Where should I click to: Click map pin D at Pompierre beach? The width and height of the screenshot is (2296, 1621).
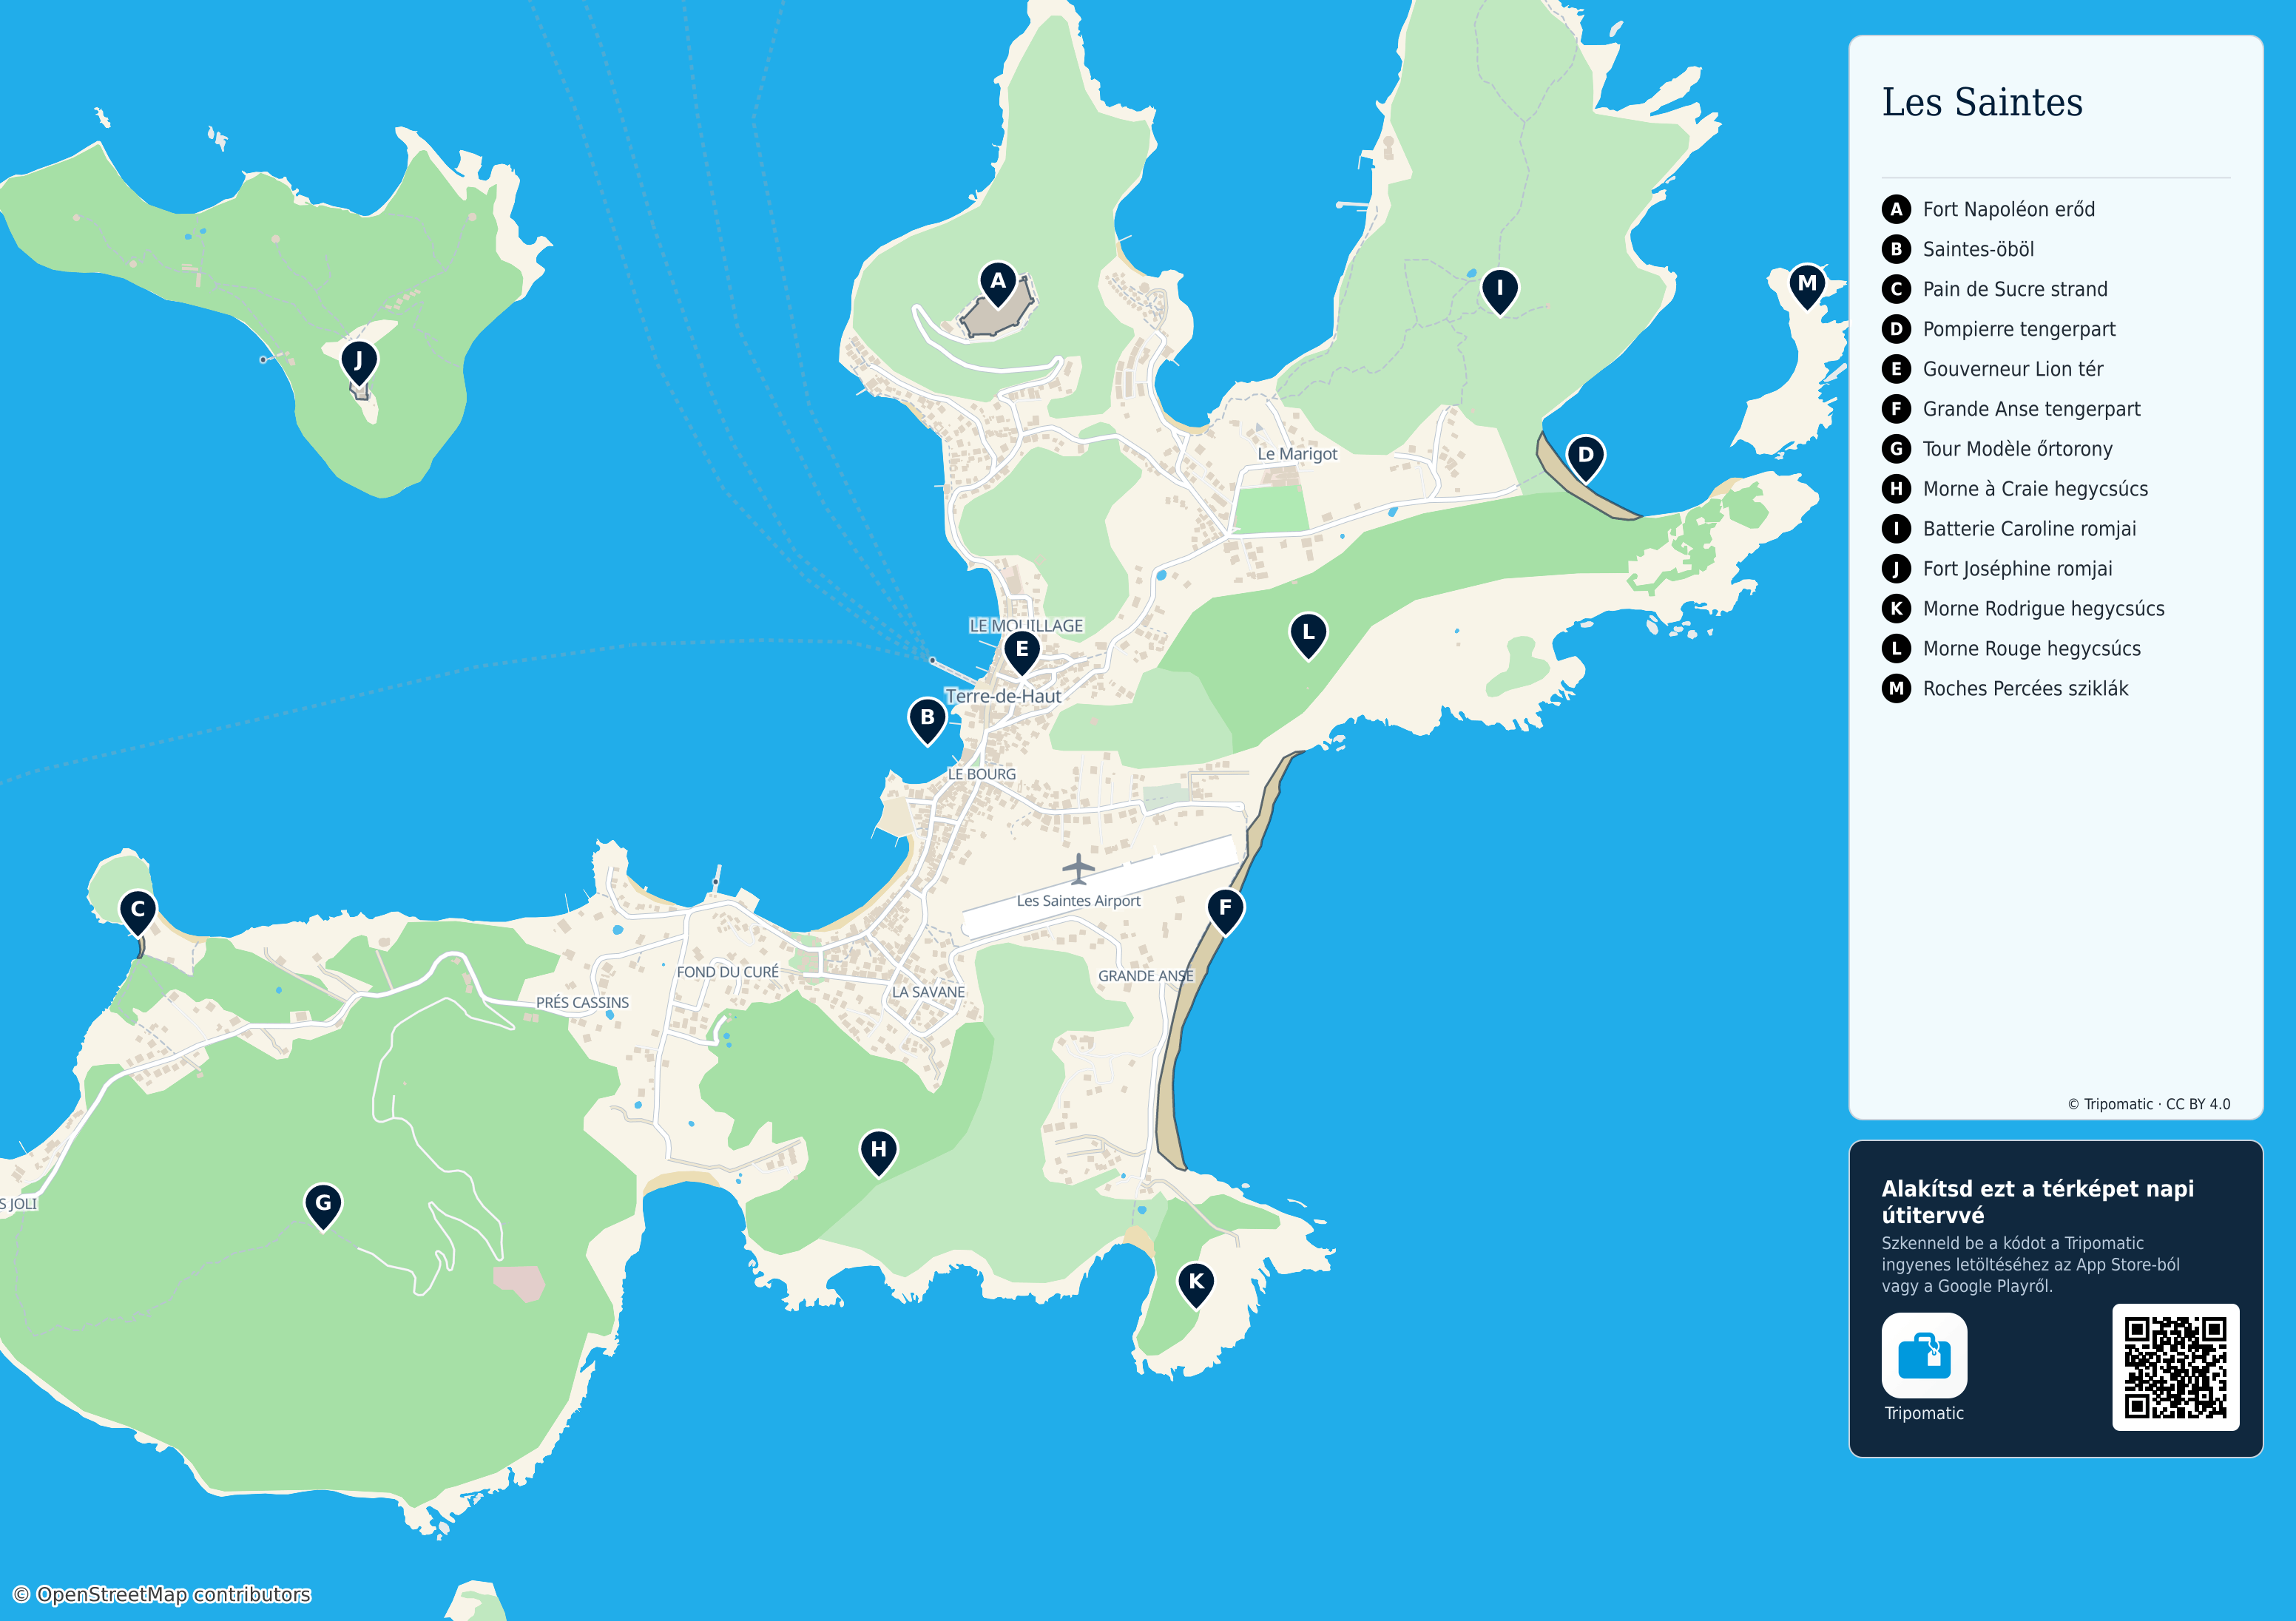(x=1585, y=458)
